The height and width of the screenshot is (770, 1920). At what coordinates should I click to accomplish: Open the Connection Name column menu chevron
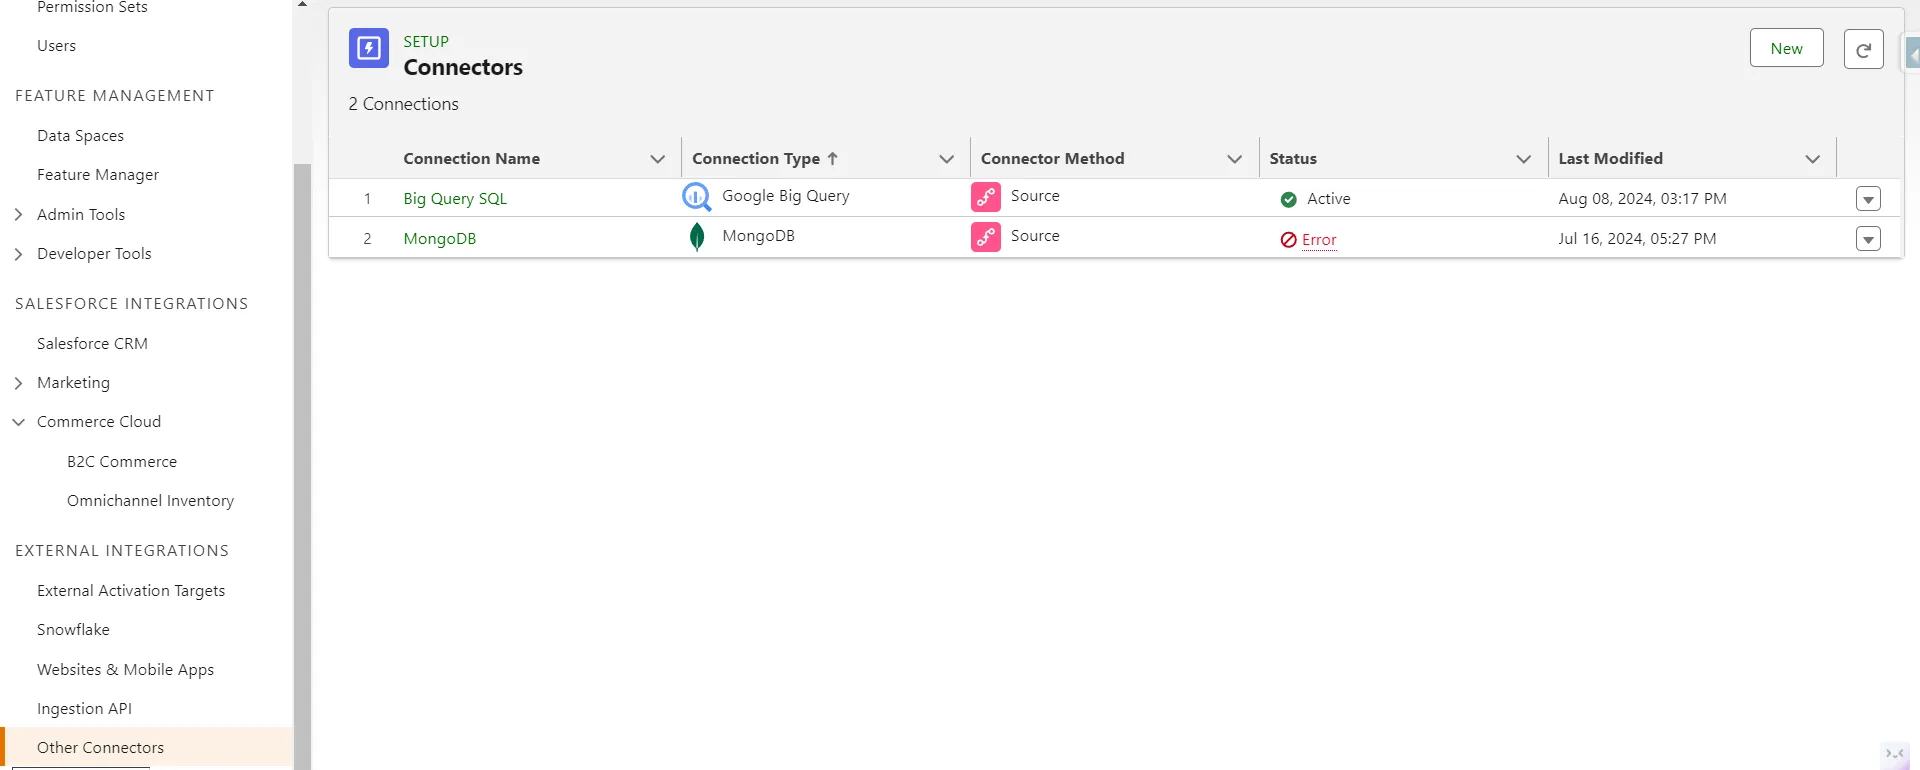[657, 159]
